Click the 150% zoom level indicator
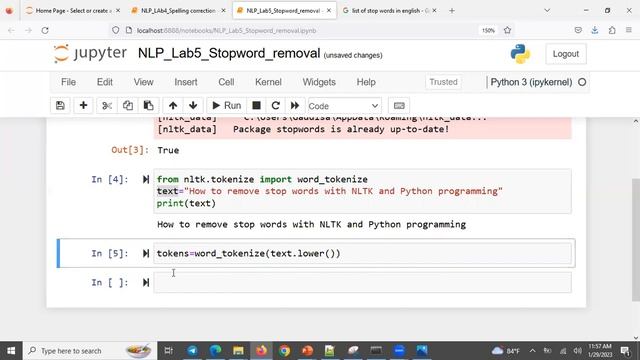Screen dimensions: 640x360 [x=488, y=30]
